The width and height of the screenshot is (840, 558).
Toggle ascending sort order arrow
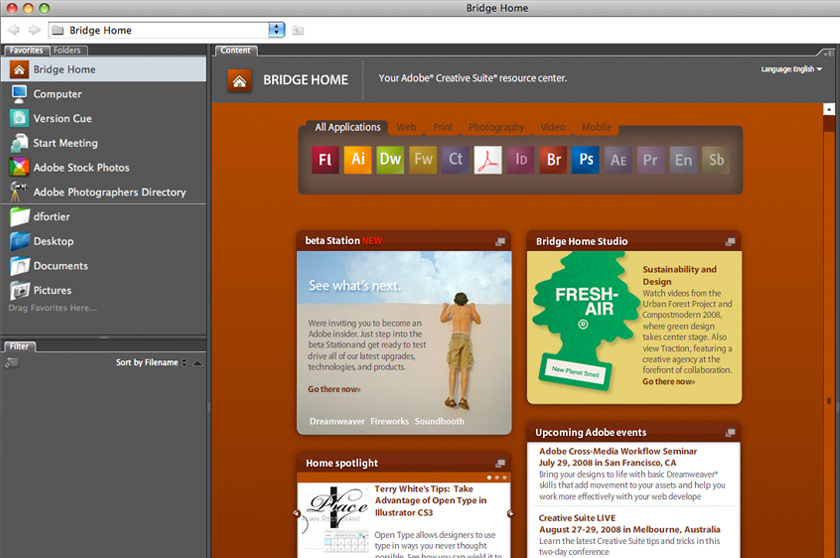197,363
